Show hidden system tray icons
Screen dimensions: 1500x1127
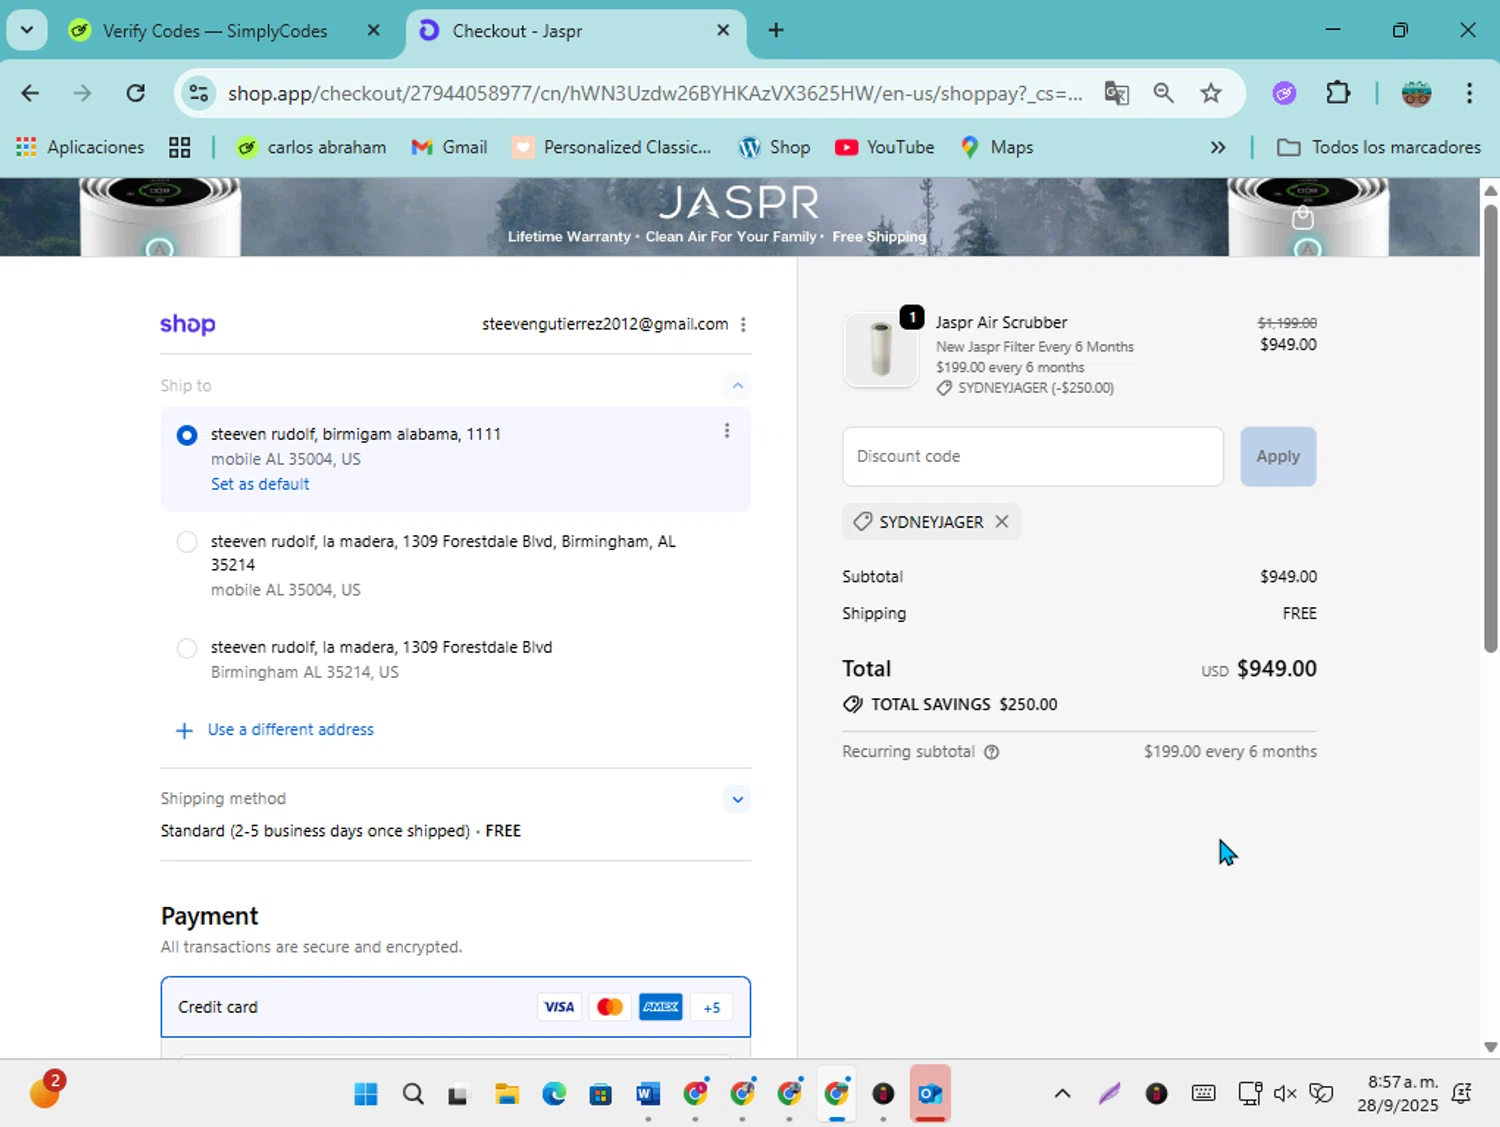[x=1062, y=1094]
